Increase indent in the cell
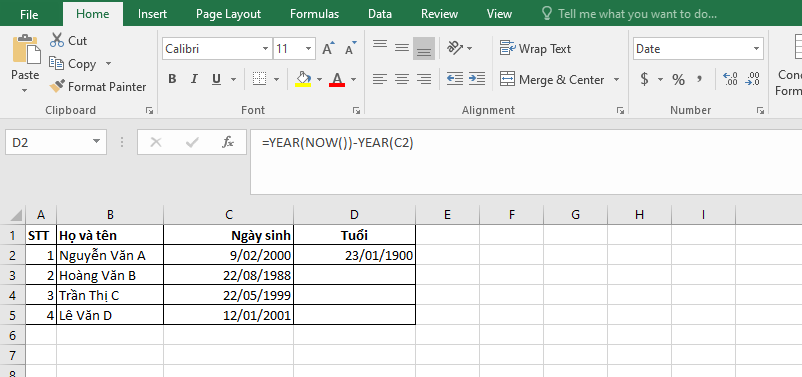 (x=477, y=79)
